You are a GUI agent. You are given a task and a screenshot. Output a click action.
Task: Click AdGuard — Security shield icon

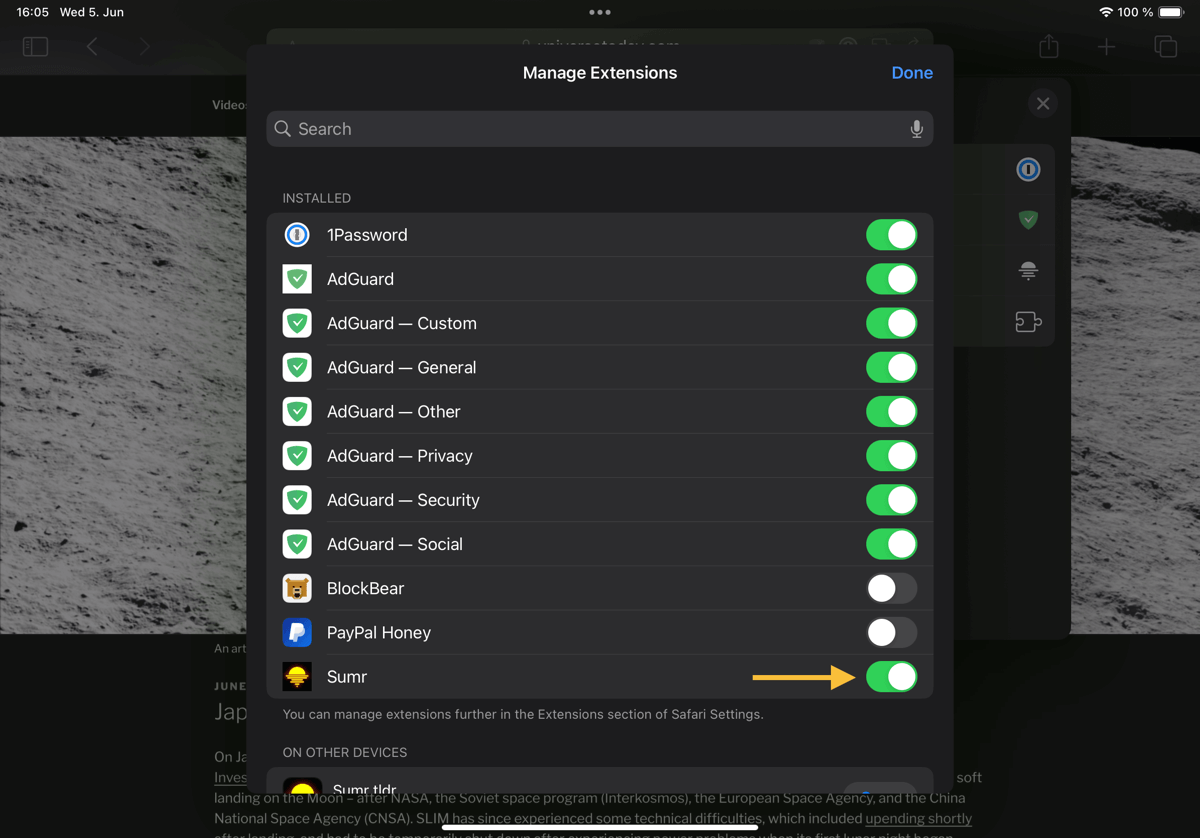point(297,500)
